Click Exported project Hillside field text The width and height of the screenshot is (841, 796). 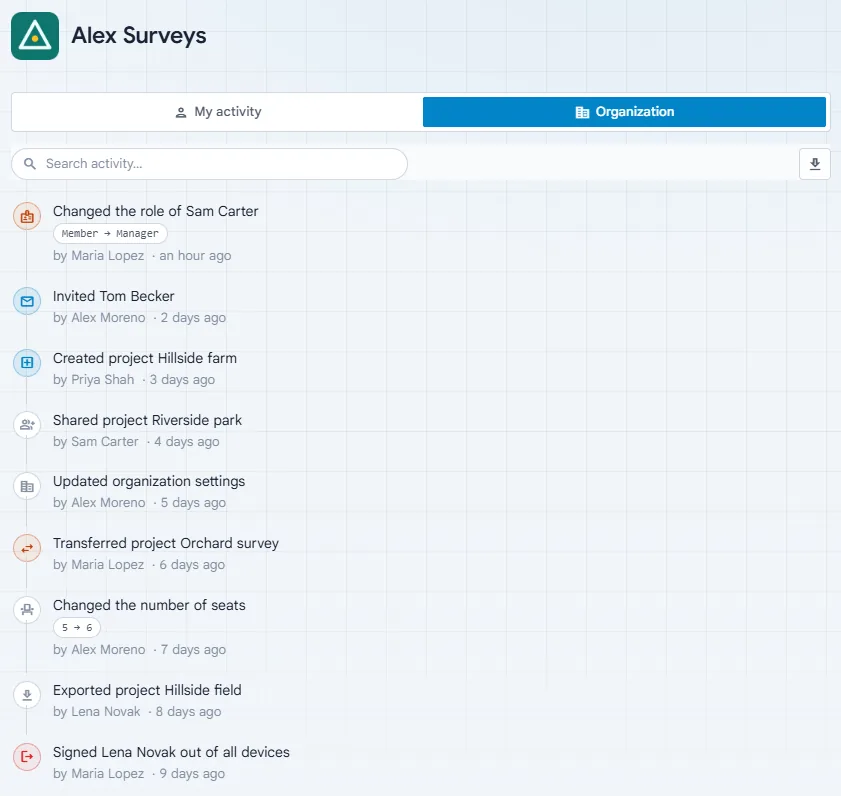tap(147, 690)
